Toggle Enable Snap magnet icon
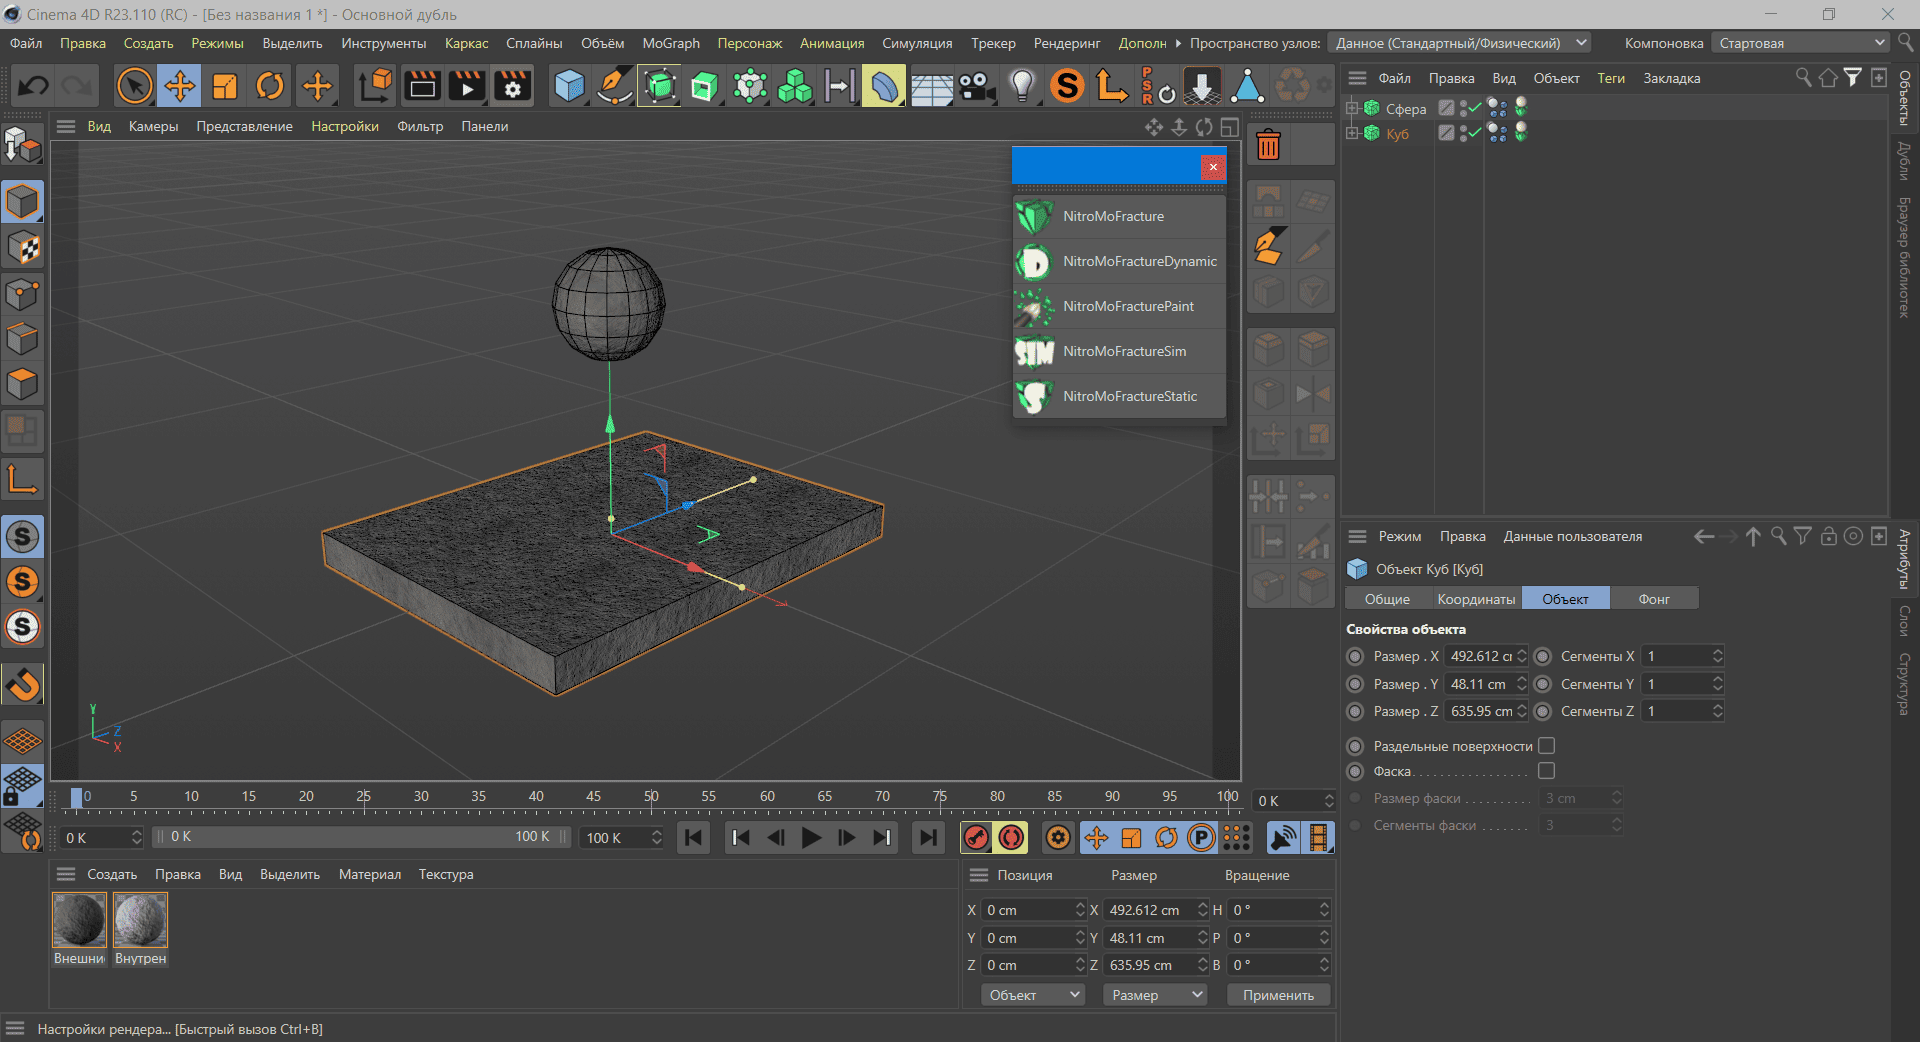This screenshot has width=1920, height=1042. click(x=22, y=685)
